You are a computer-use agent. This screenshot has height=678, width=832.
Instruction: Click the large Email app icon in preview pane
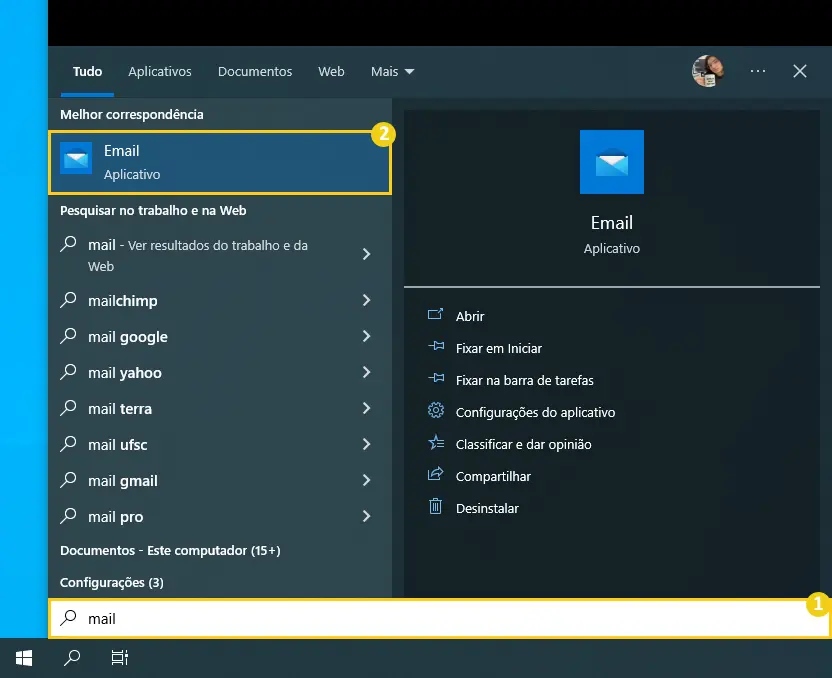611,162
